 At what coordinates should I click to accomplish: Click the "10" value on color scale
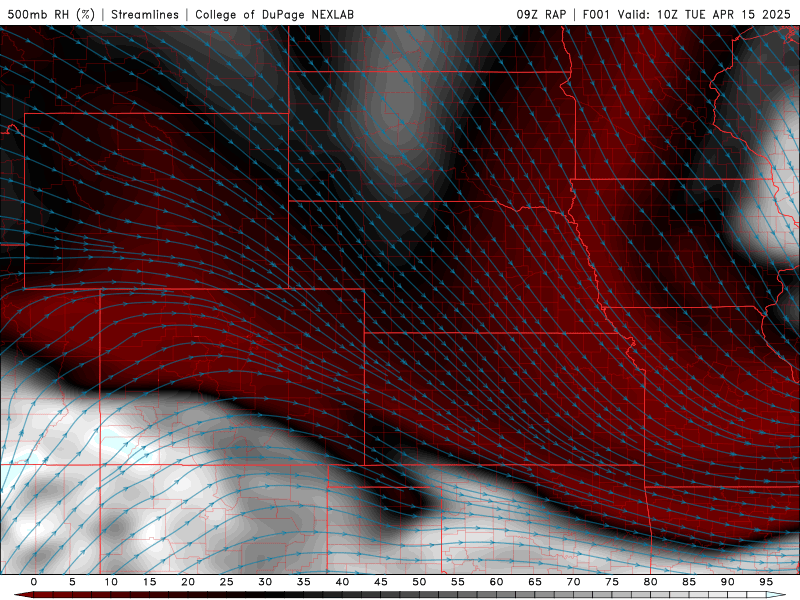[x=111, y=582]
